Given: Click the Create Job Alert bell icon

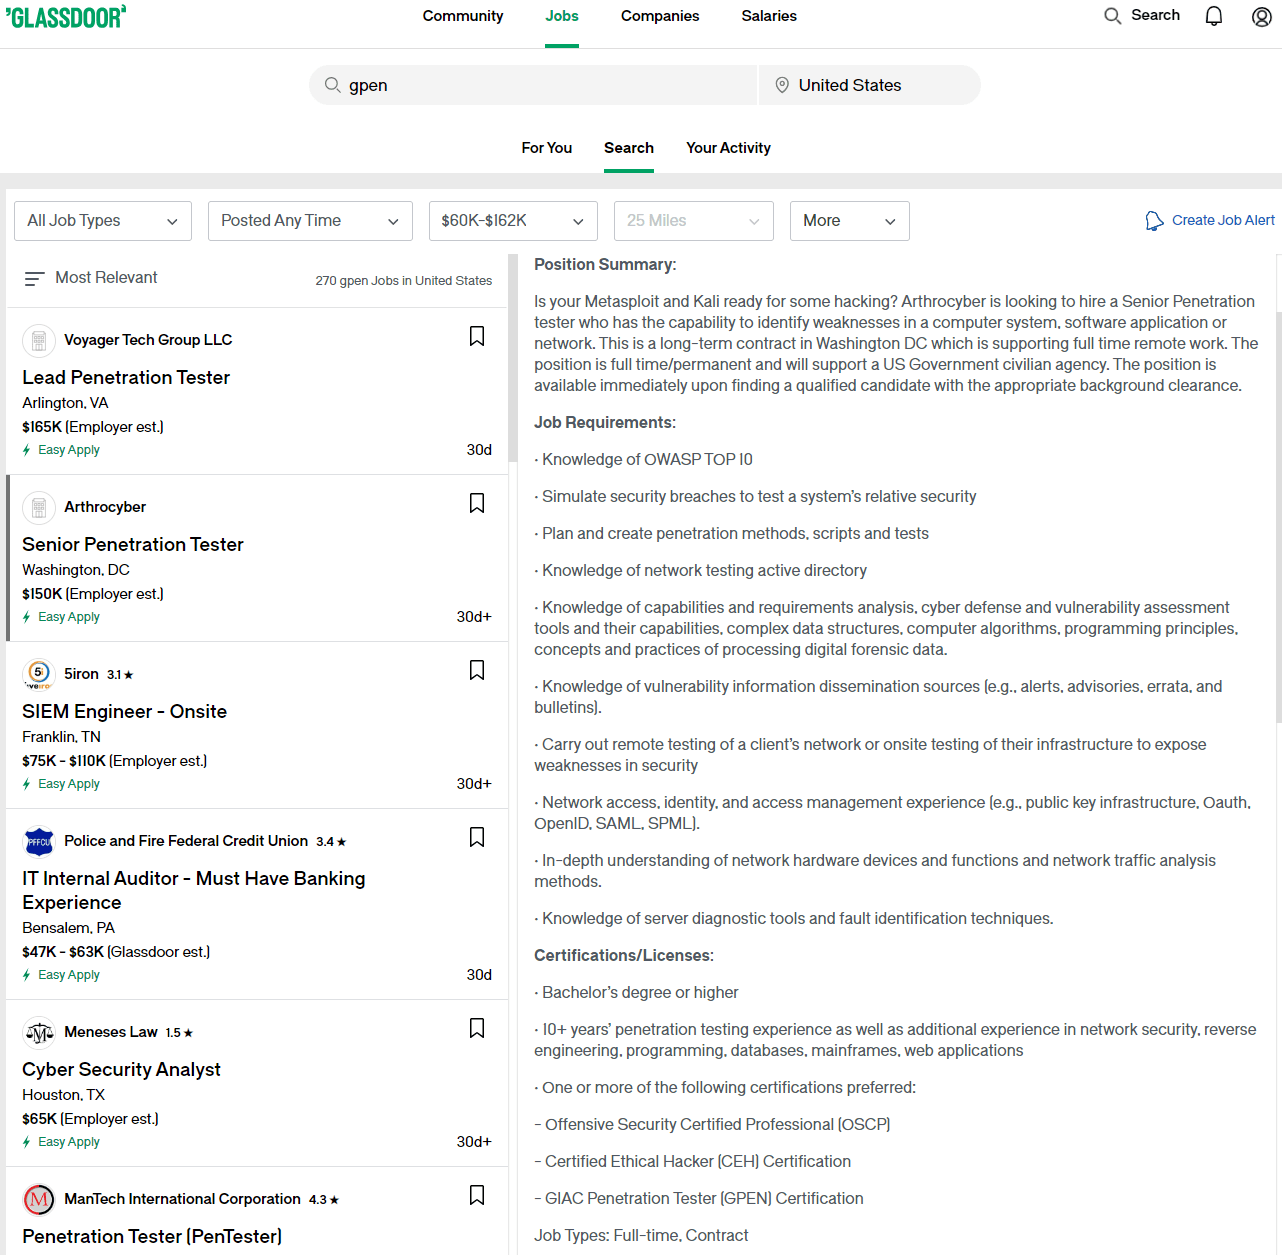Looking at the screenshot, I should tap(1154, 221).
